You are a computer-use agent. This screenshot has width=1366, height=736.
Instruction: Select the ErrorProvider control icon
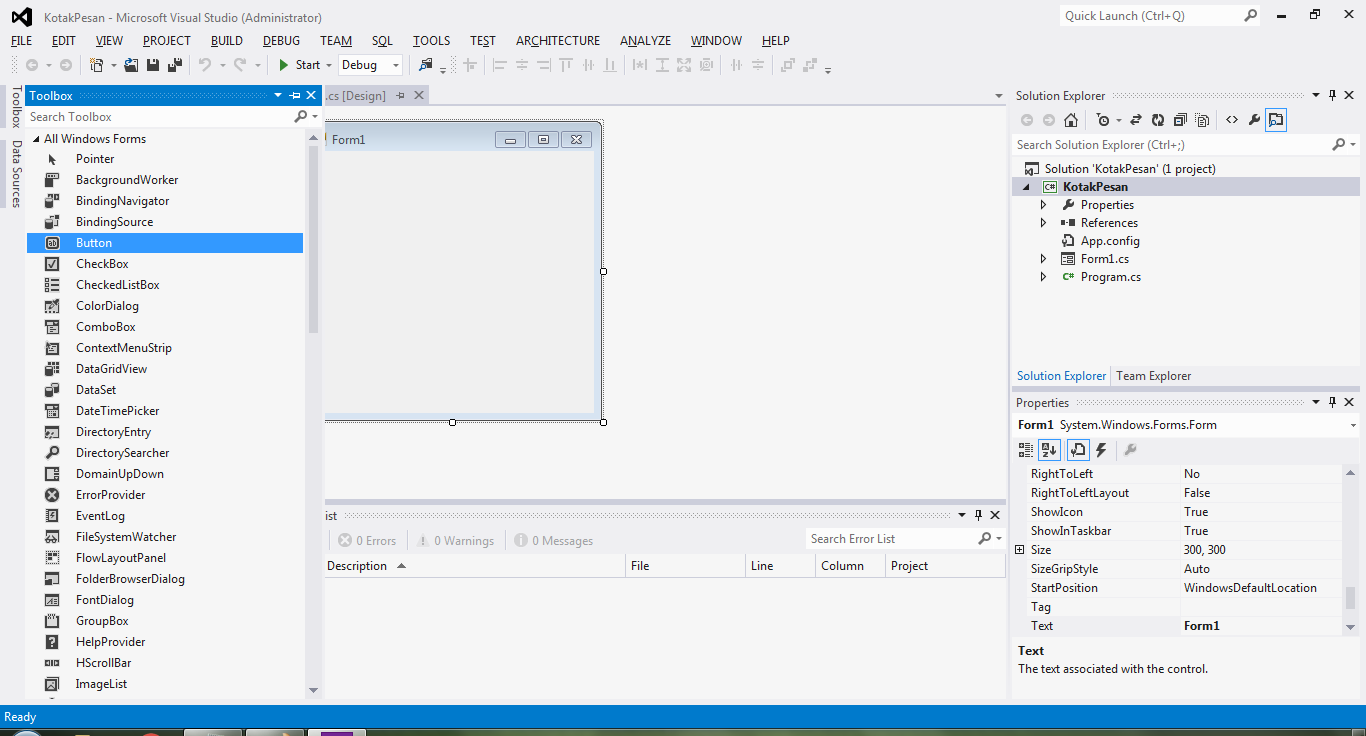(x=53, y=495)
